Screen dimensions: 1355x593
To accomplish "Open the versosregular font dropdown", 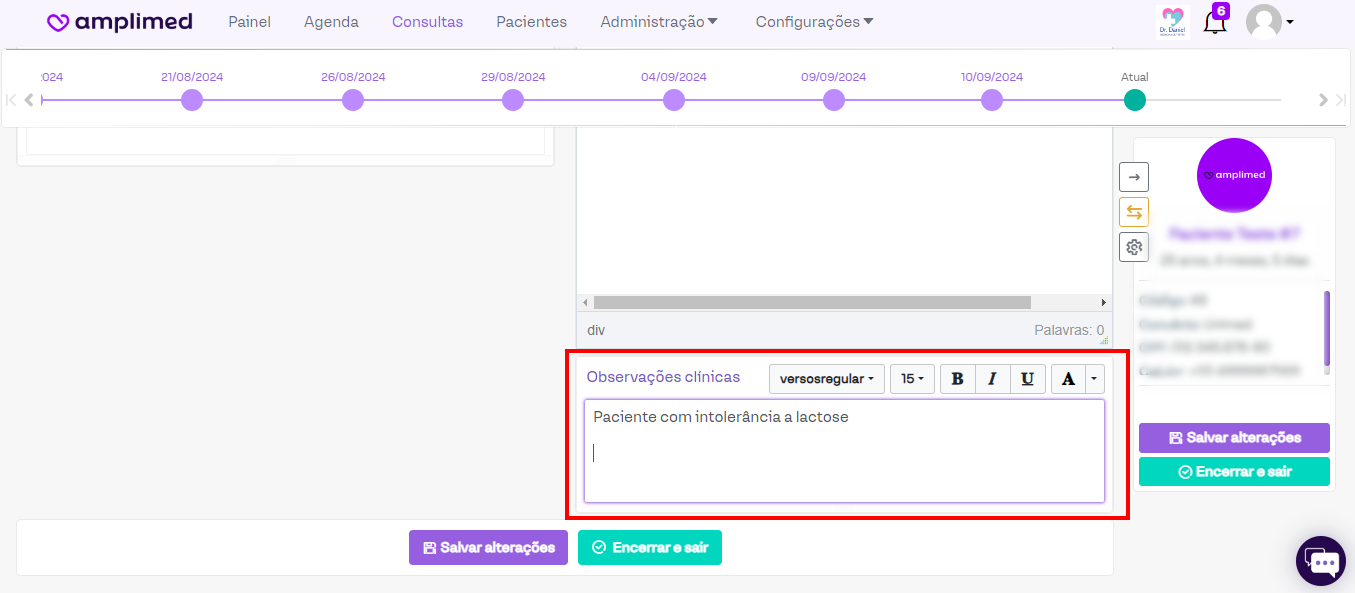I will 826,379.
